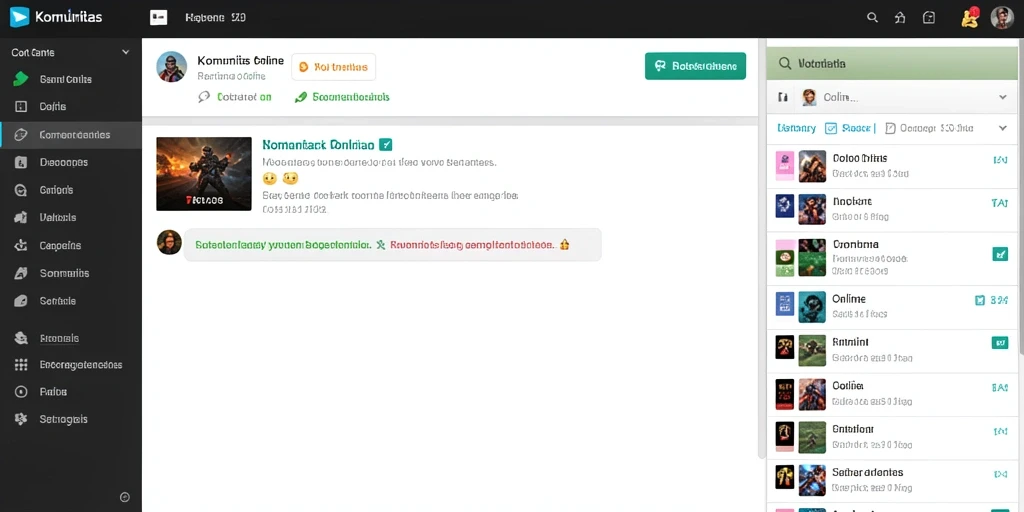Toggle the teal outlined box on the 'Onlime' row
The image size is (1024, 512).
pyautogui.click(x=979, y=300)
